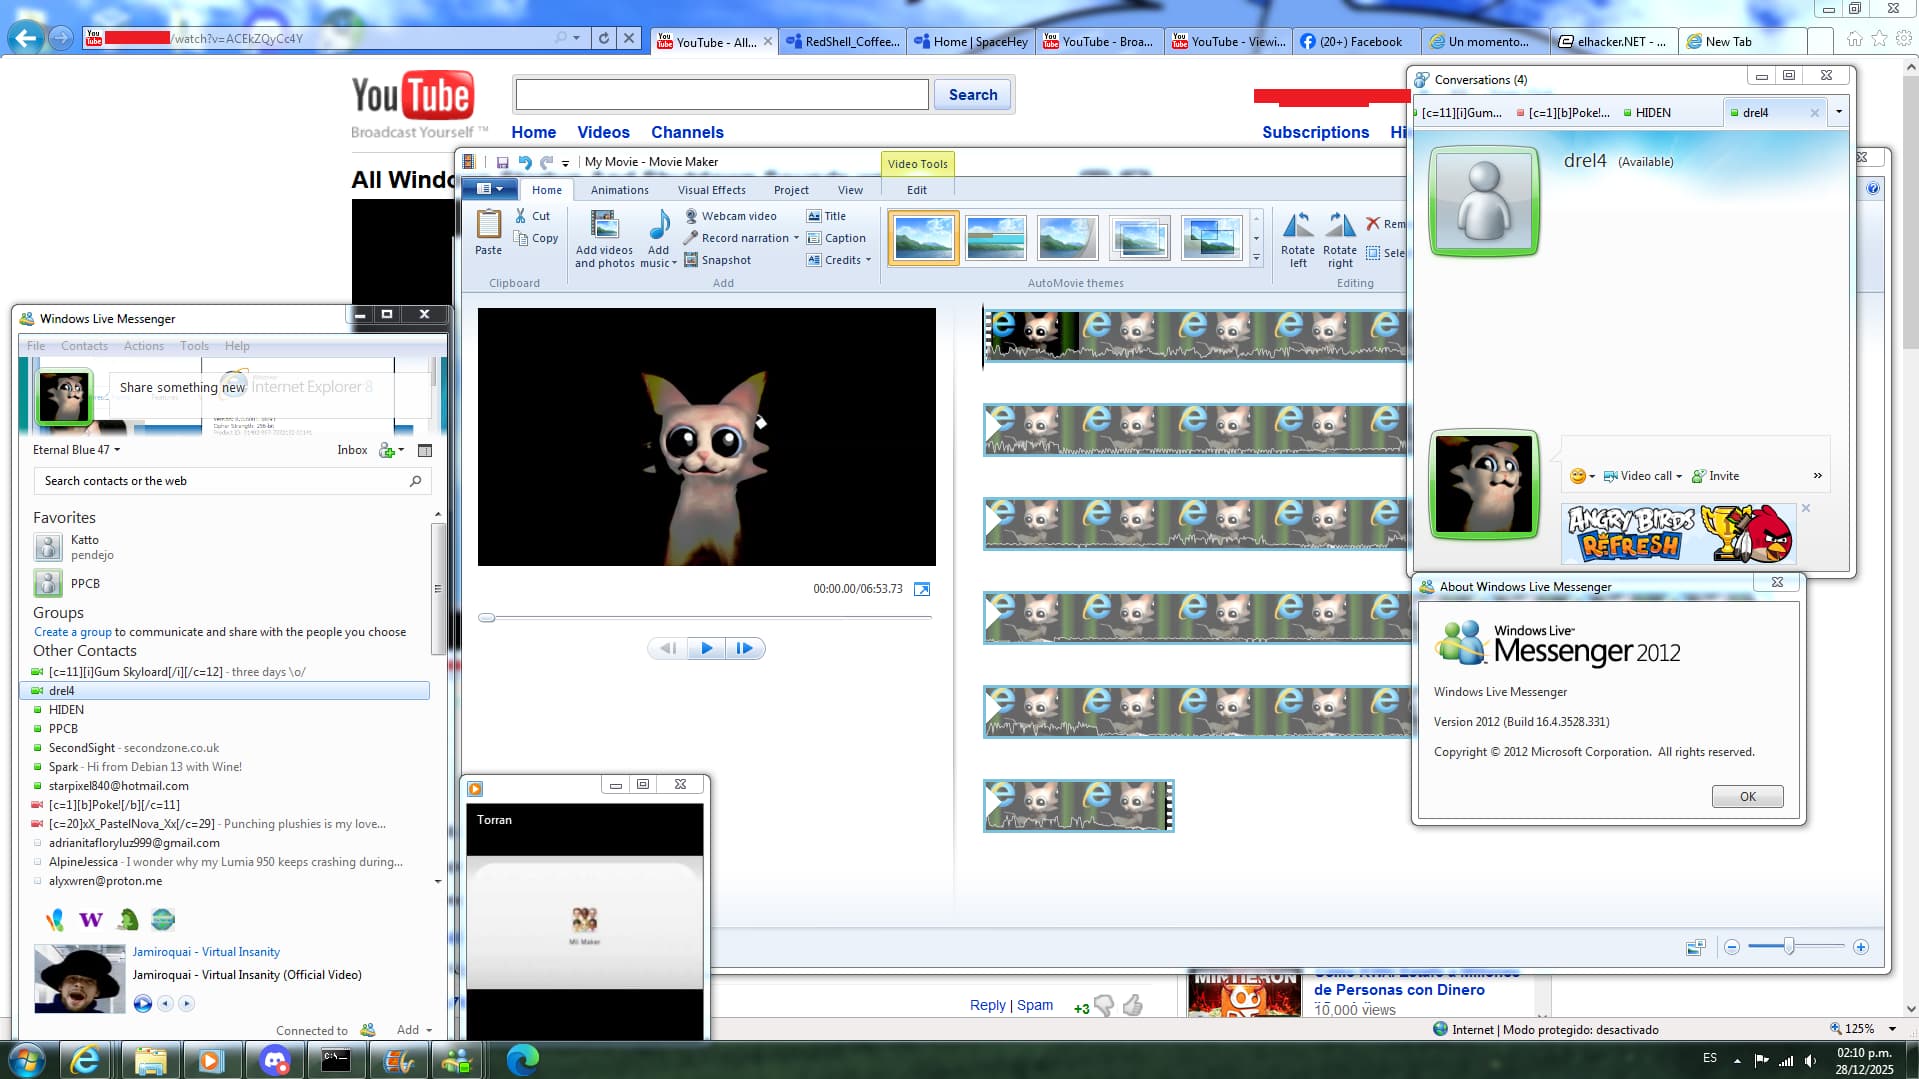Open the Record narration dropdown arrow

click(796, 238)
